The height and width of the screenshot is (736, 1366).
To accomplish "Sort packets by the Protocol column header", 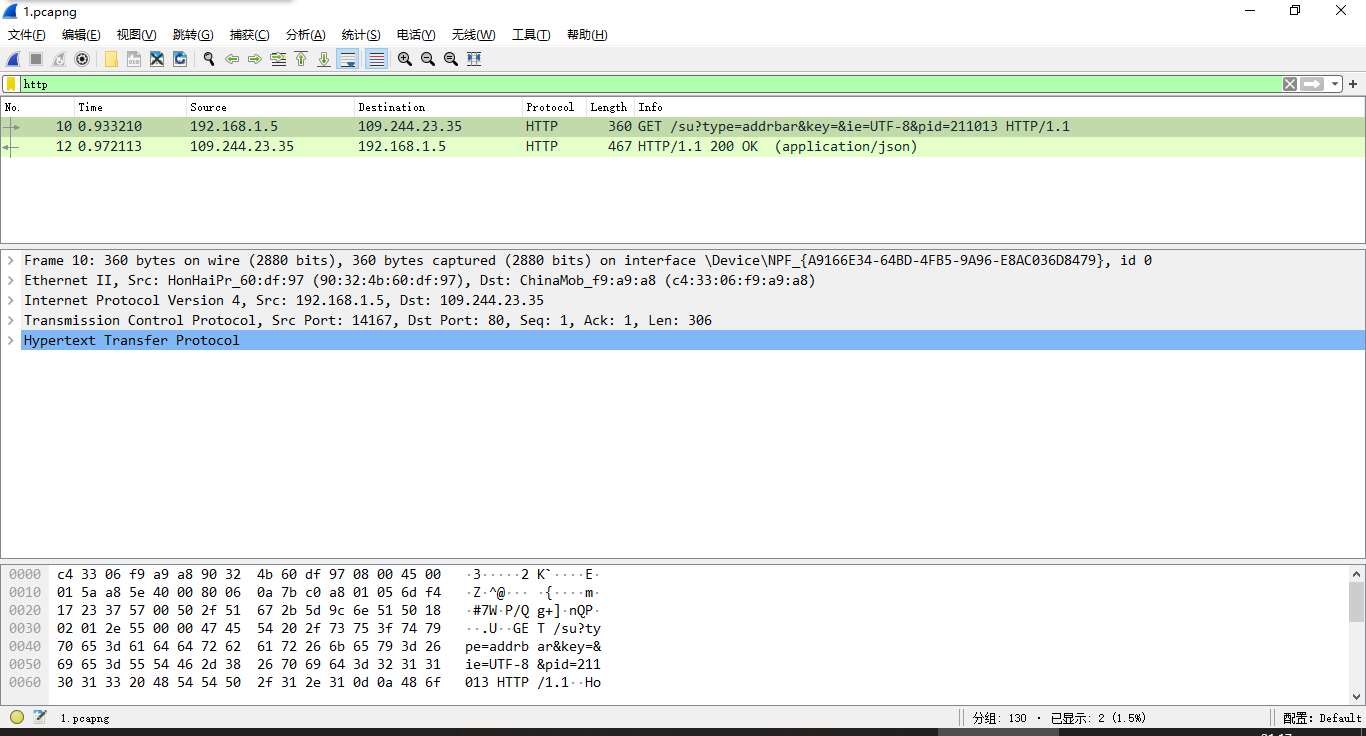I will pyautogui.click(x=550, y=107).
